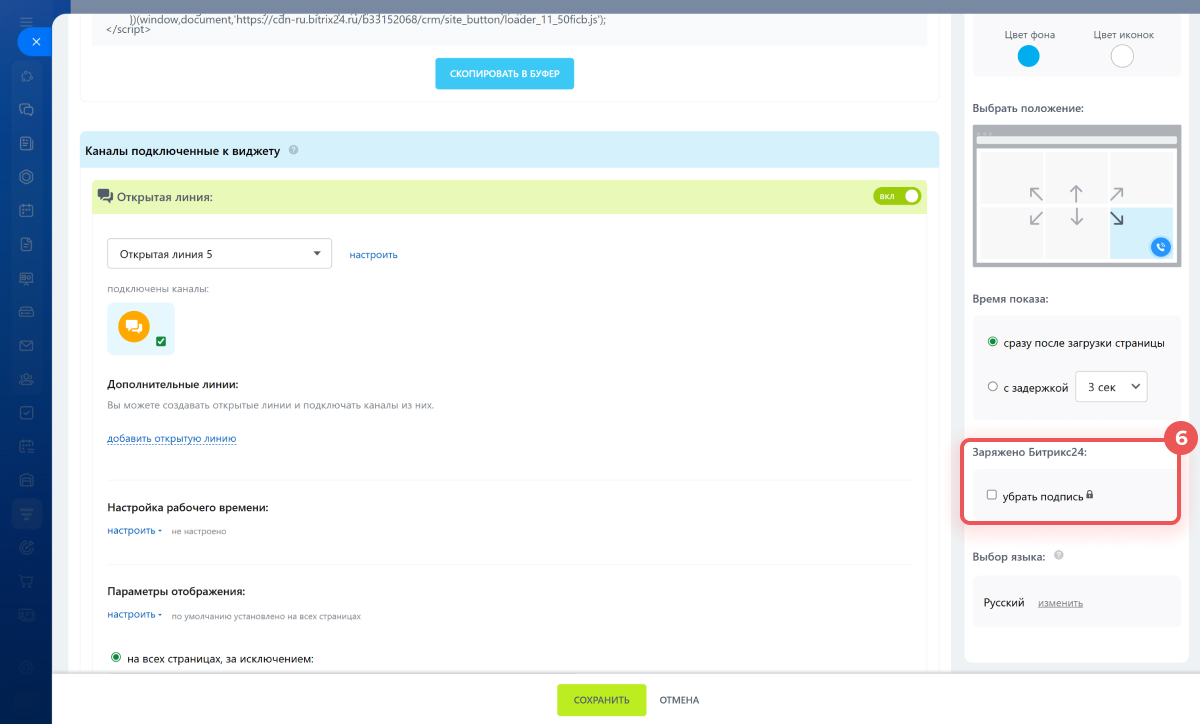Open the 'Открытая линия 5' dropdown
This screenshot has width=1200, height=724.
point(220,254)
